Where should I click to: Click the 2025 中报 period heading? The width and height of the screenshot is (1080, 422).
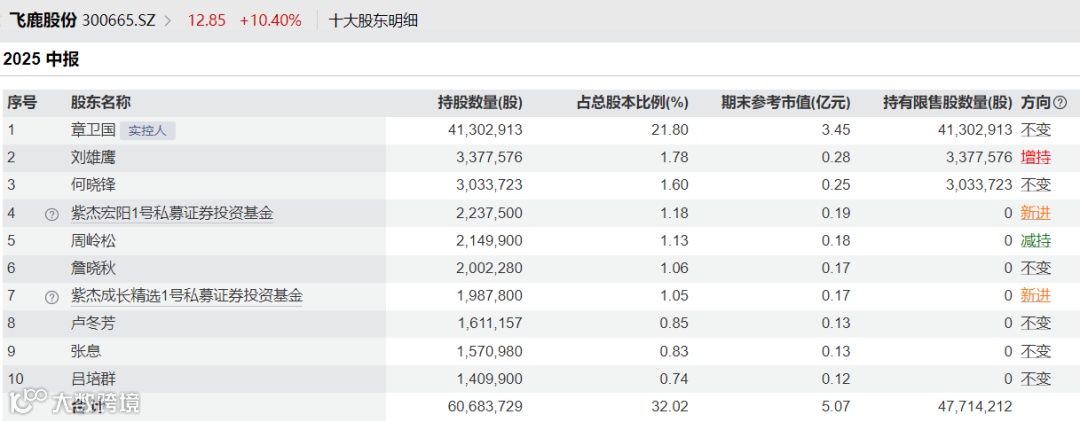click(41, 59)
